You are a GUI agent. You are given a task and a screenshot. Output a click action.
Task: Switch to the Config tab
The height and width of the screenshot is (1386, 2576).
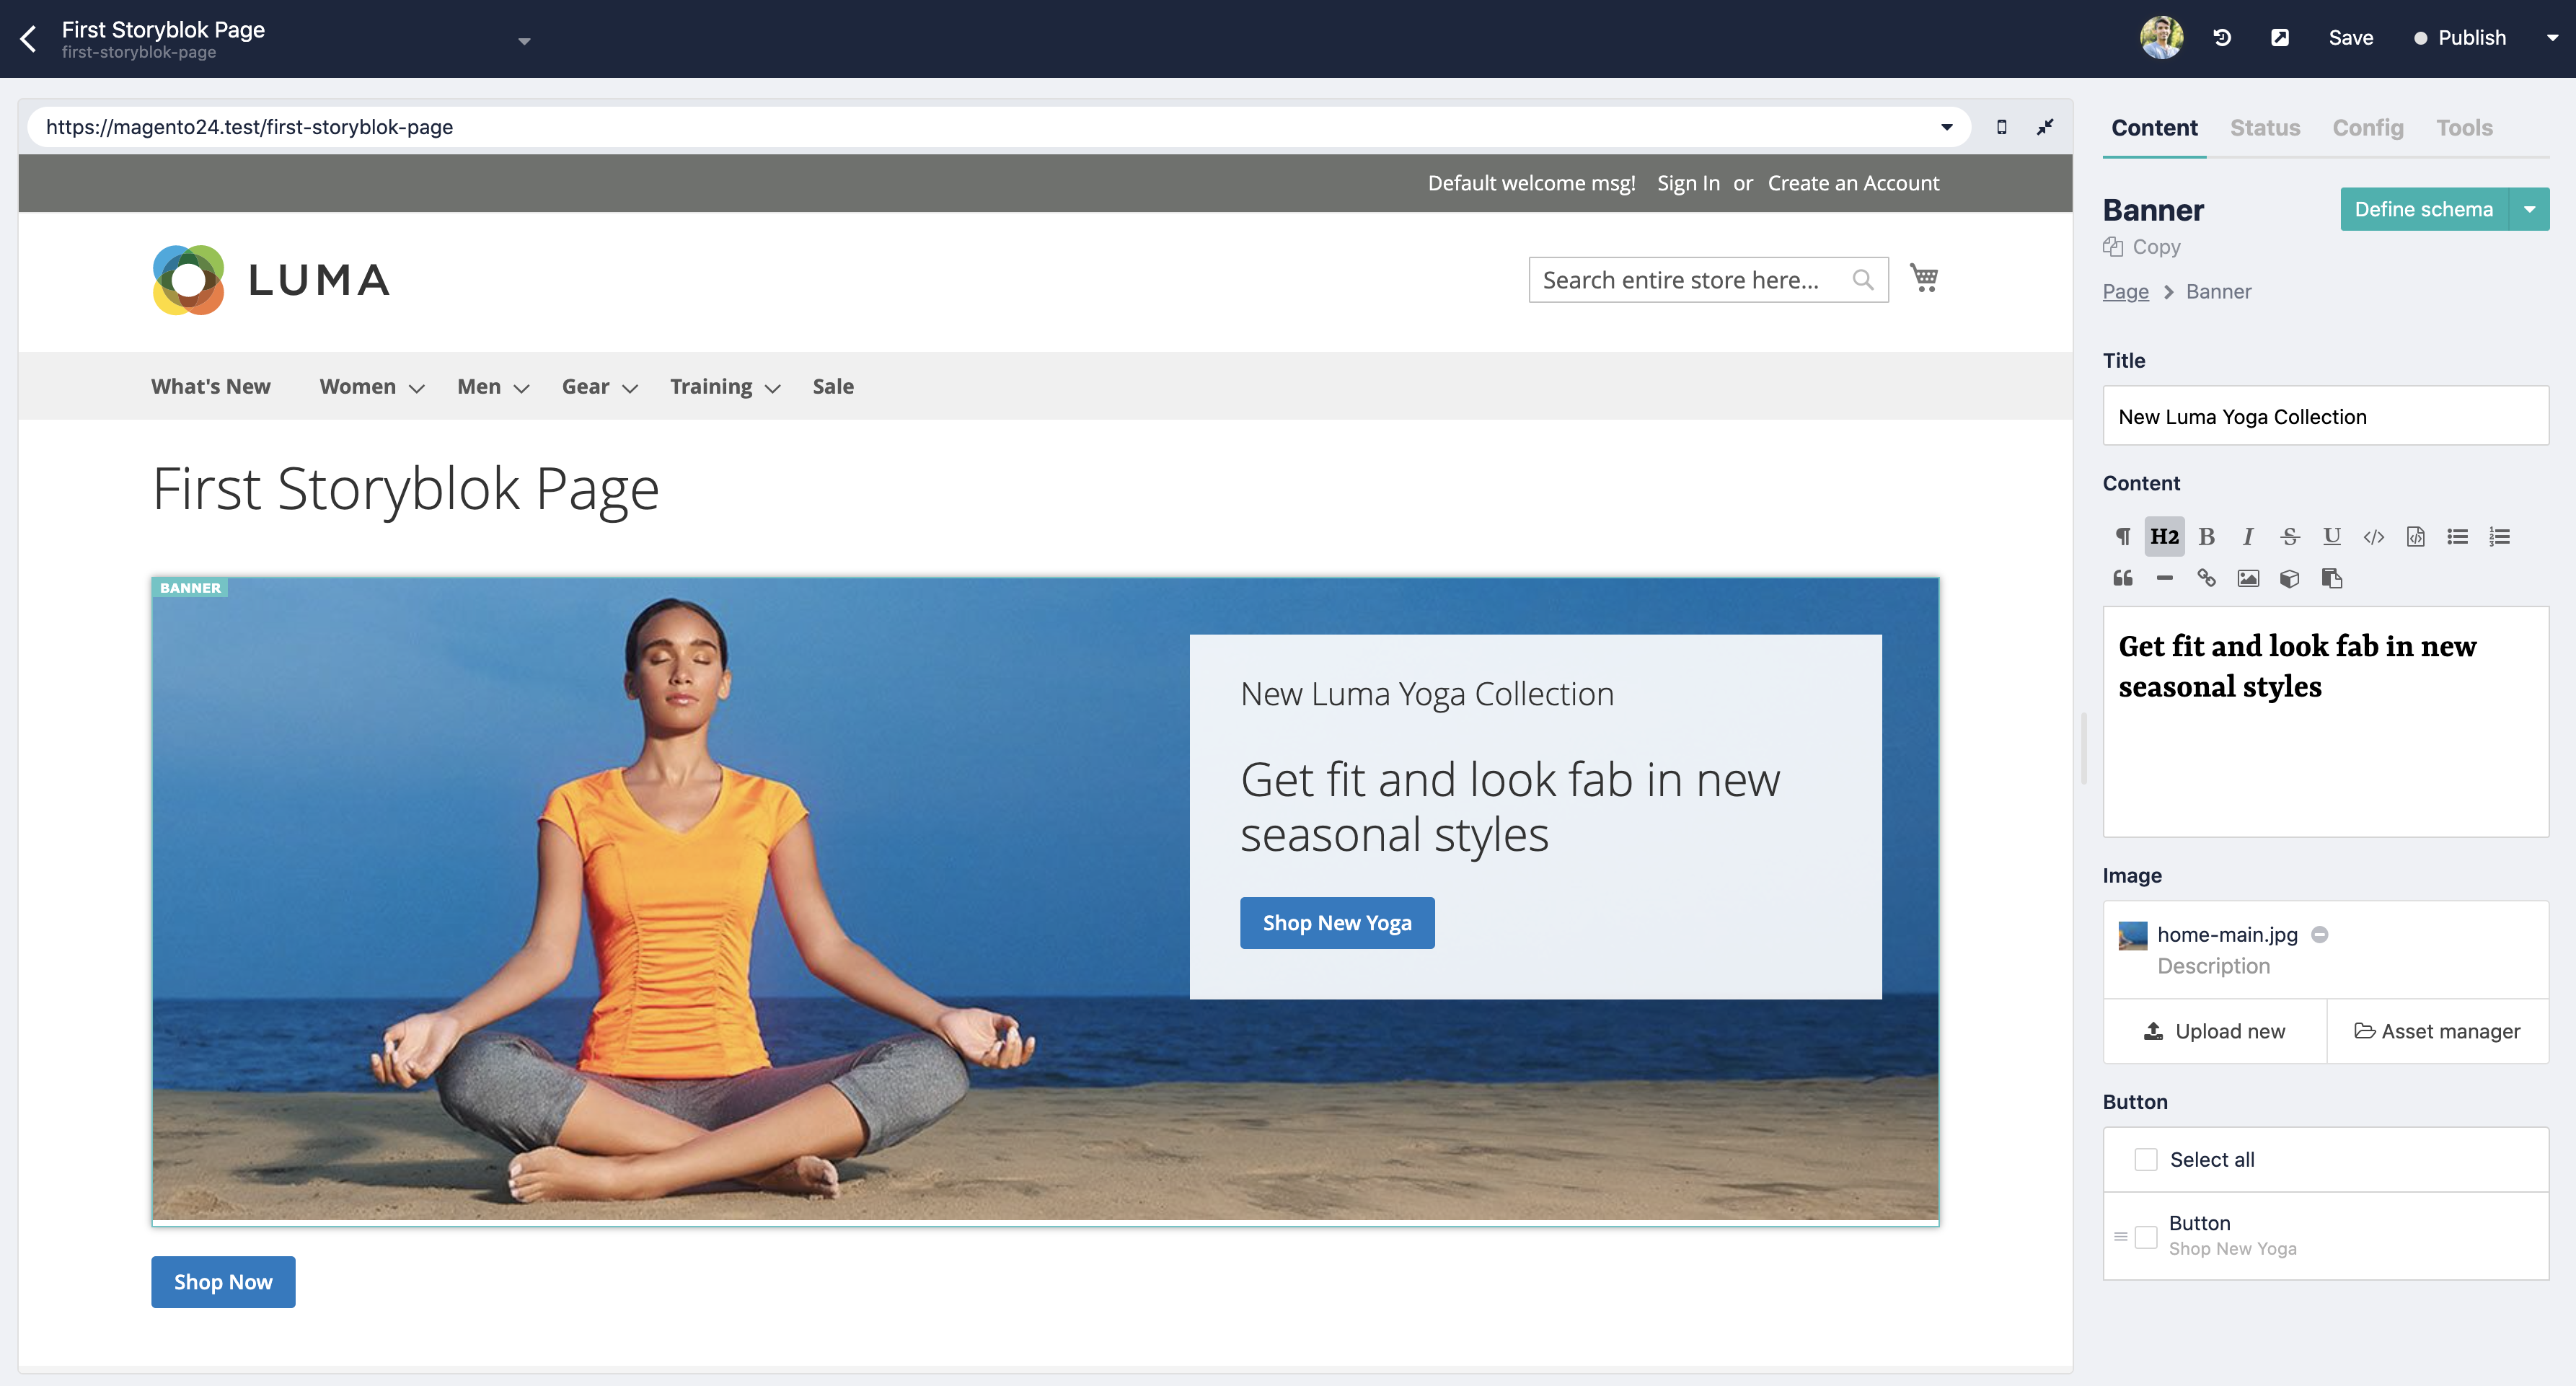pos(2367,128)
